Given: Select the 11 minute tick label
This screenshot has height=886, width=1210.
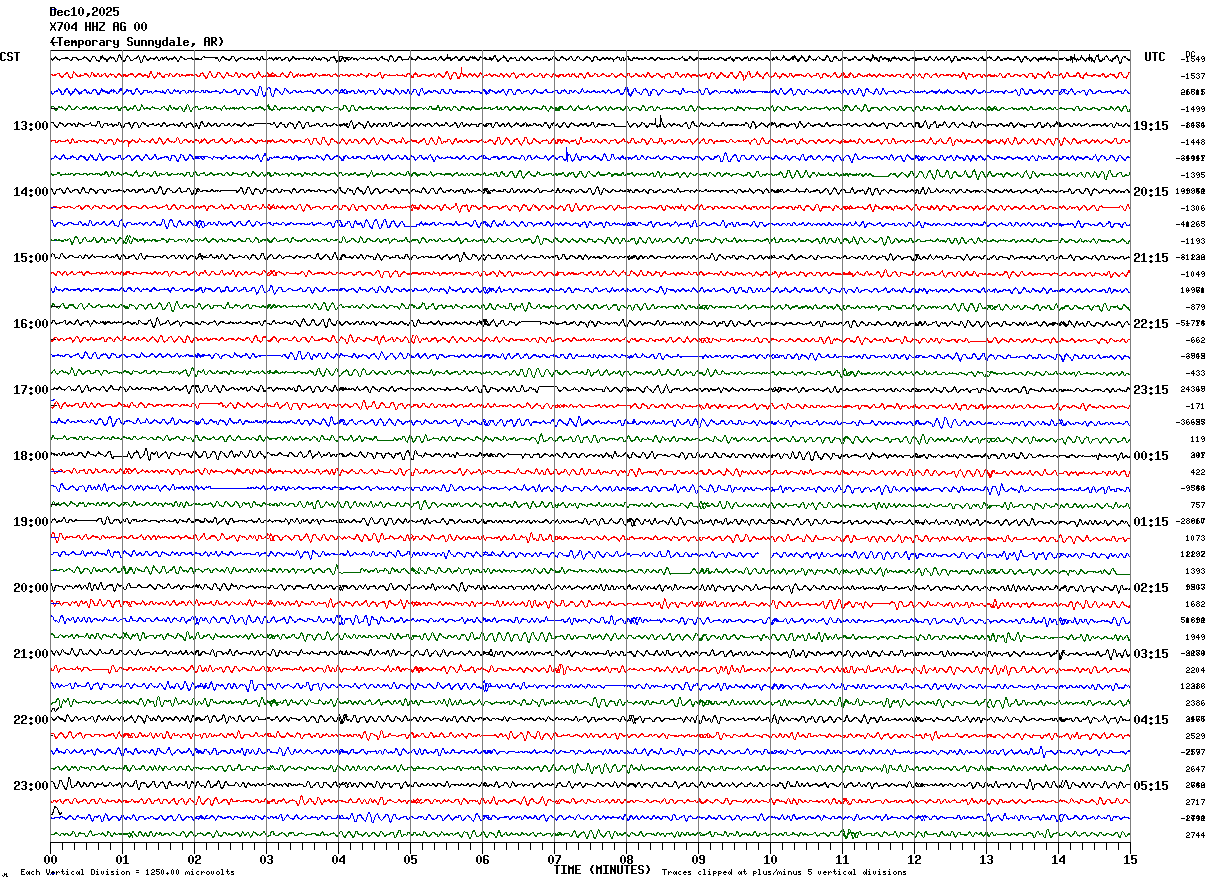Looking at the screenshot, I should (842, 860).
